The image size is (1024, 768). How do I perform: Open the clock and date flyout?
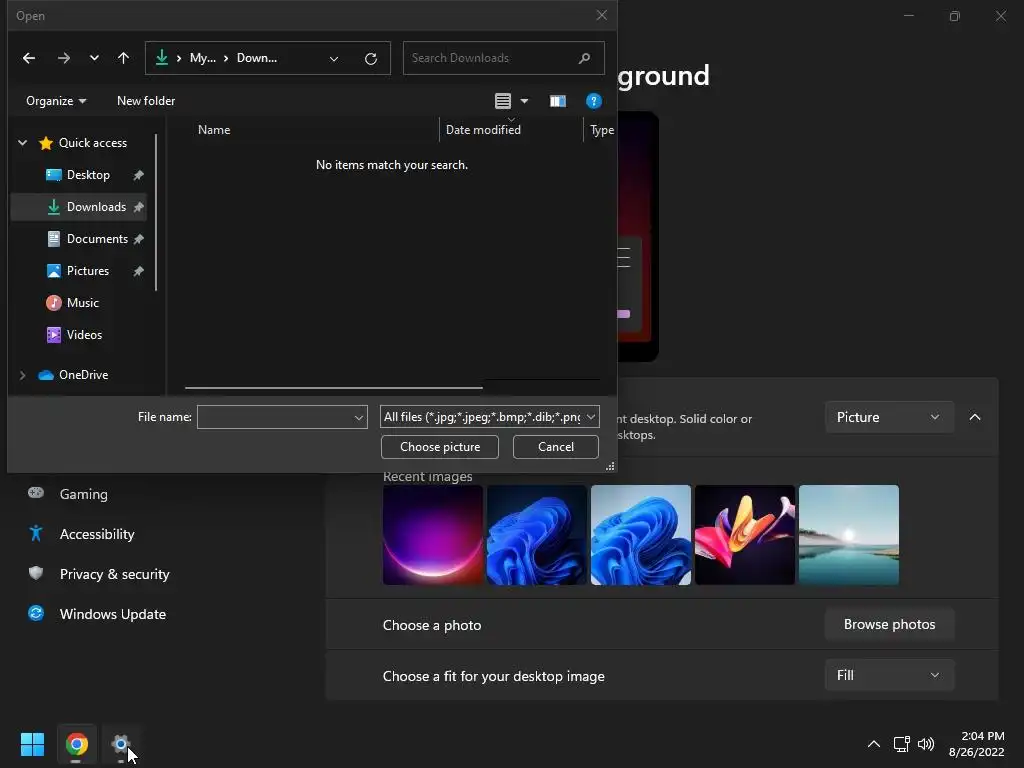(976, 744)
